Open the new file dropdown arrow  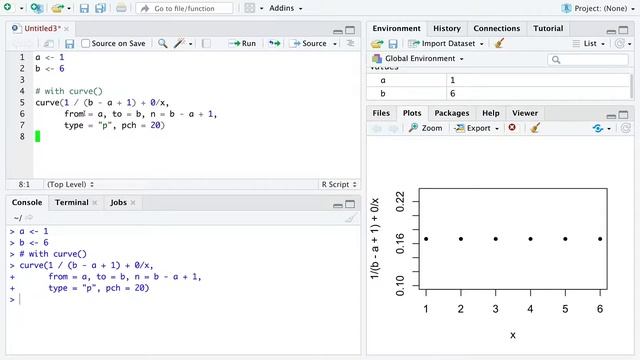click(21, 8)
